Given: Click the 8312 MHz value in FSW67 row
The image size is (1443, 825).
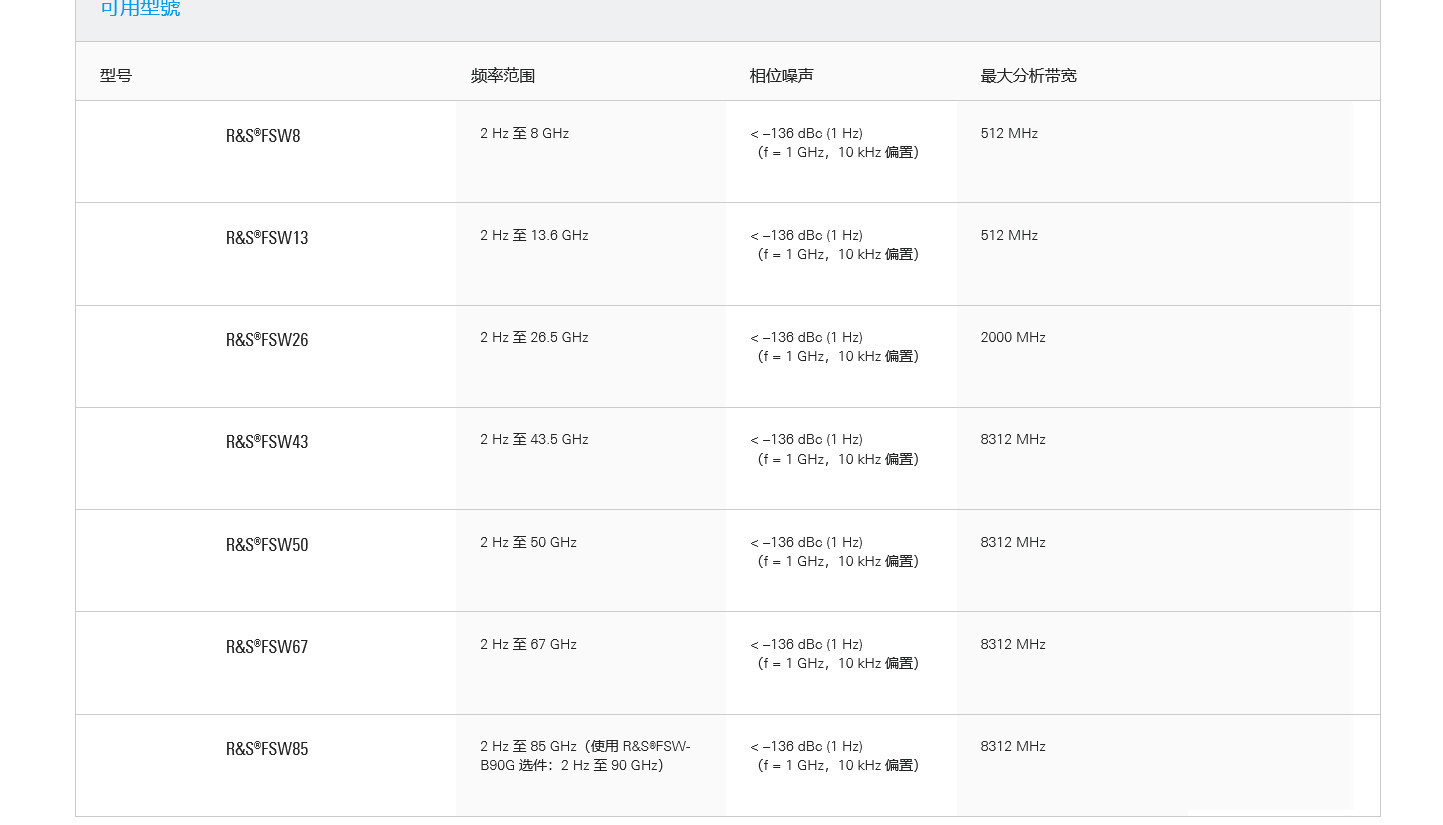Looking at the screenshot, I should click(x=1013, y=645).
